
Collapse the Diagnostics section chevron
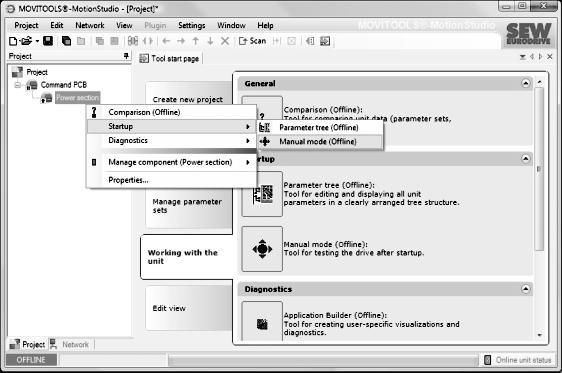[x=525, y=289]
